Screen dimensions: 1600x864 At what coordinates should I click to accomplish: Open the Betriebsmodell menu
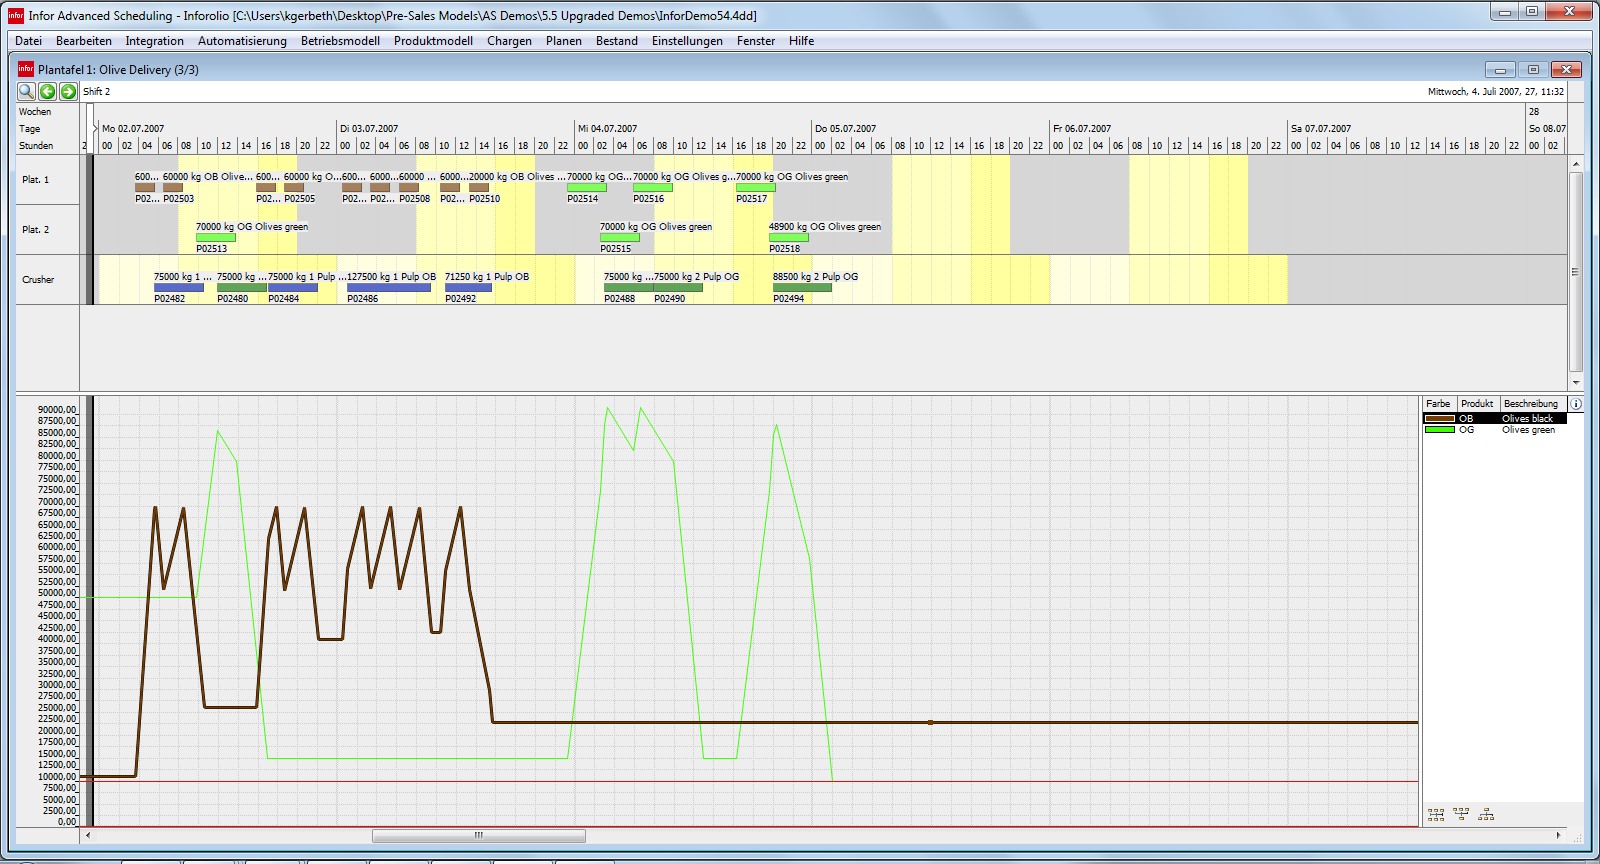340,41
